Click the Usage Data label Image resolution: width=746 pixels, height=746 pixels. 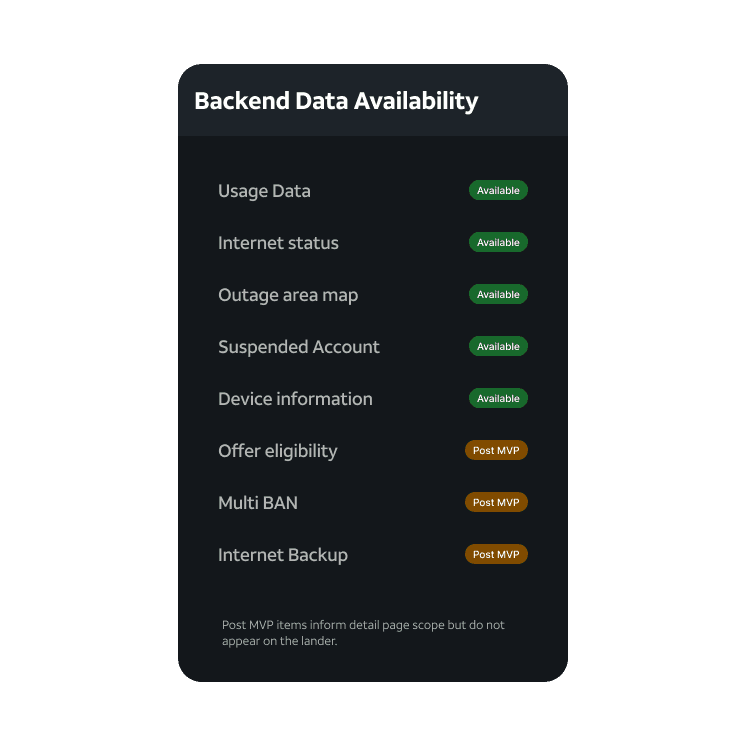tap(264, 191)
